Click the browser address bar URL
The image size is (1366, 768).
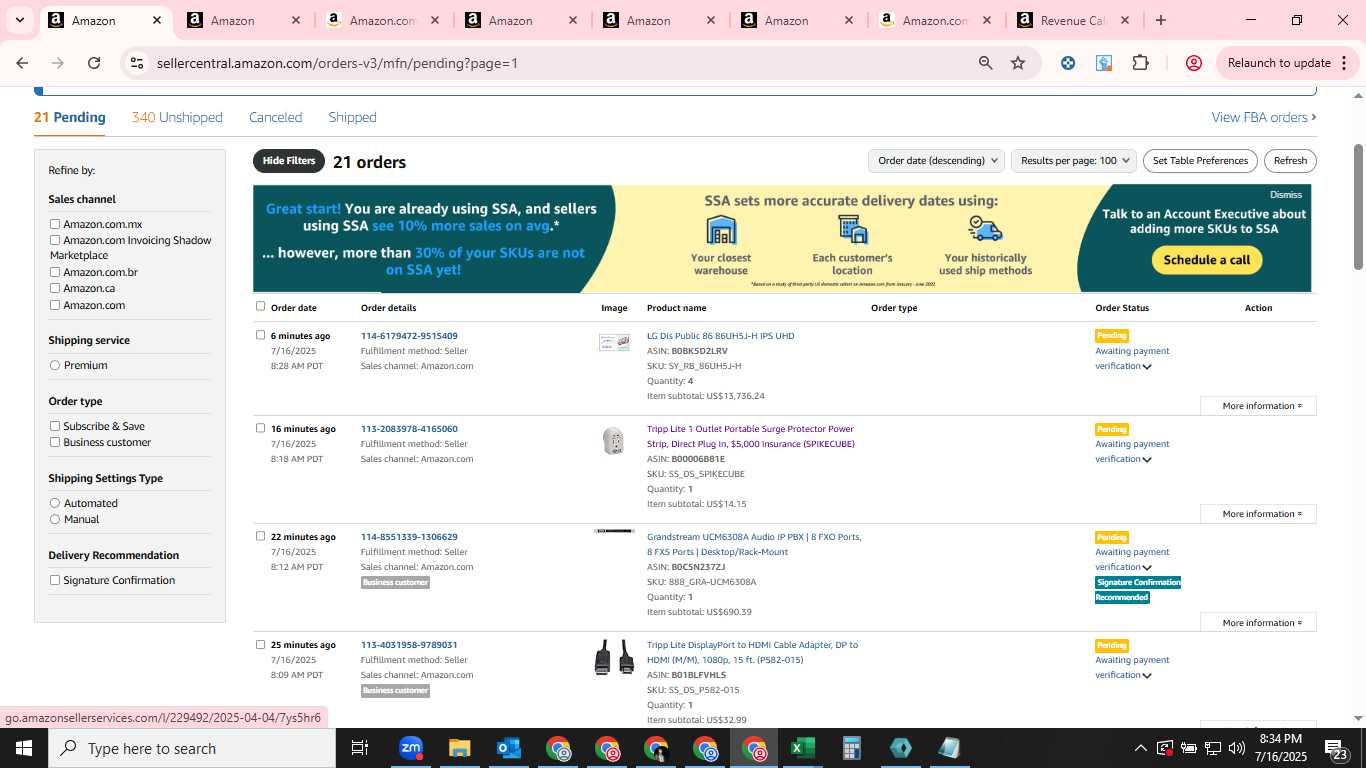tap(337, 63)
